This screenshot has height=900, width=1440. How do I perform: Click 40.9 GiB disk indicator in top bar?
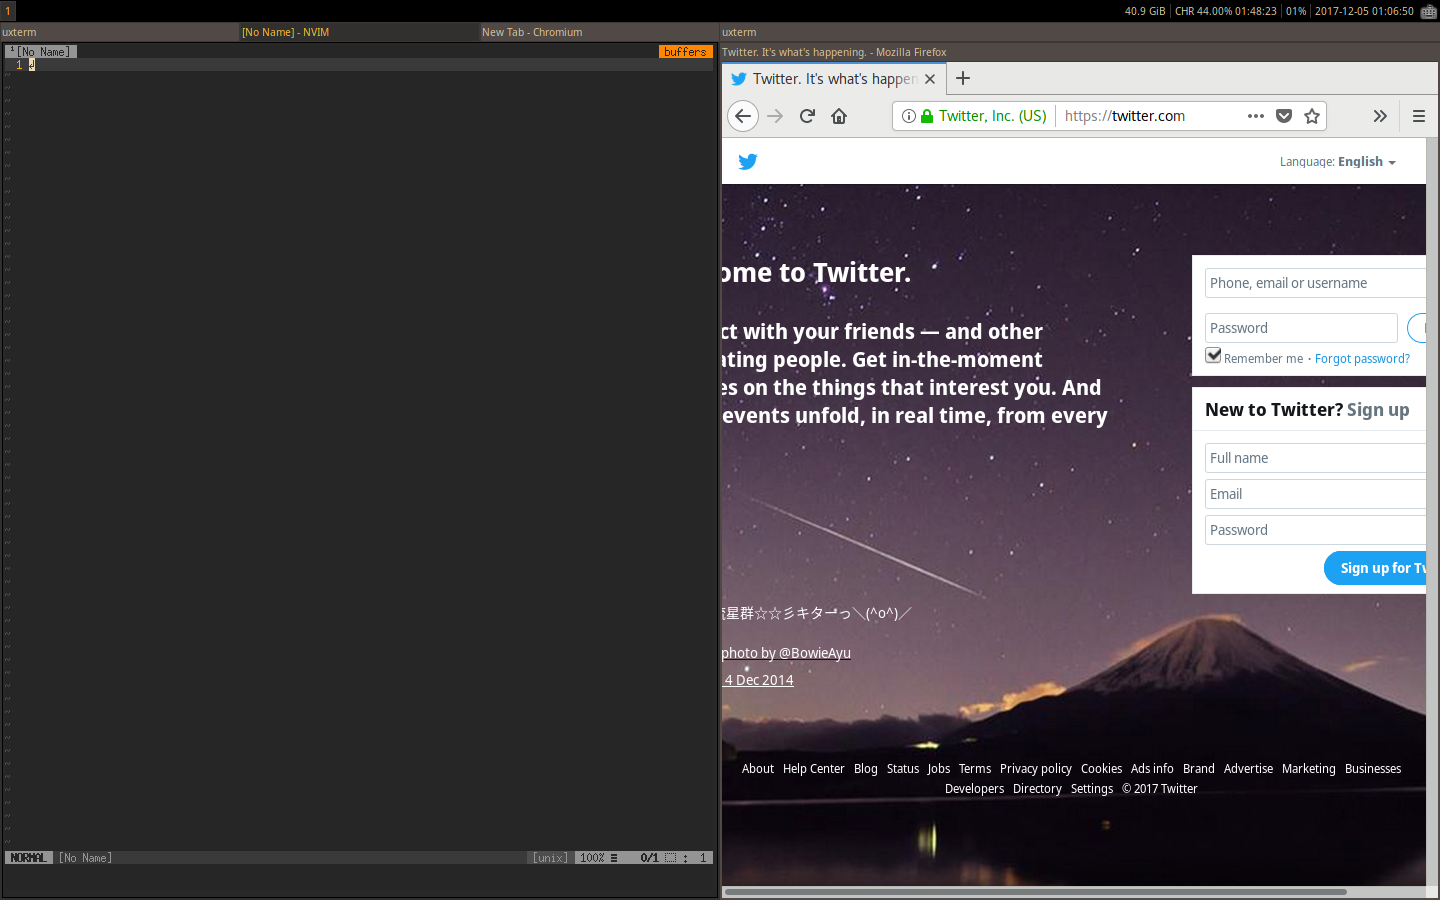point(1145,11)
